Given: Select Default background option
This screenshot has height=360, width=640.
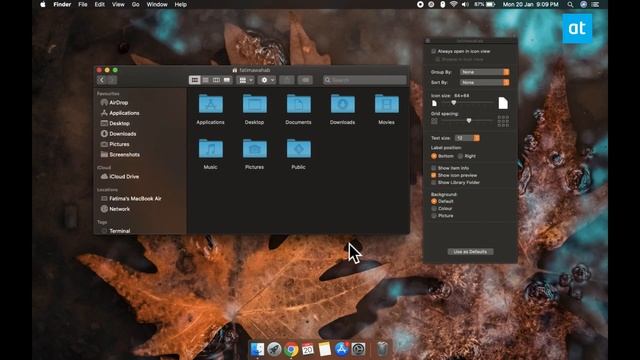Looking at the screenshot, I should point(434,201).
